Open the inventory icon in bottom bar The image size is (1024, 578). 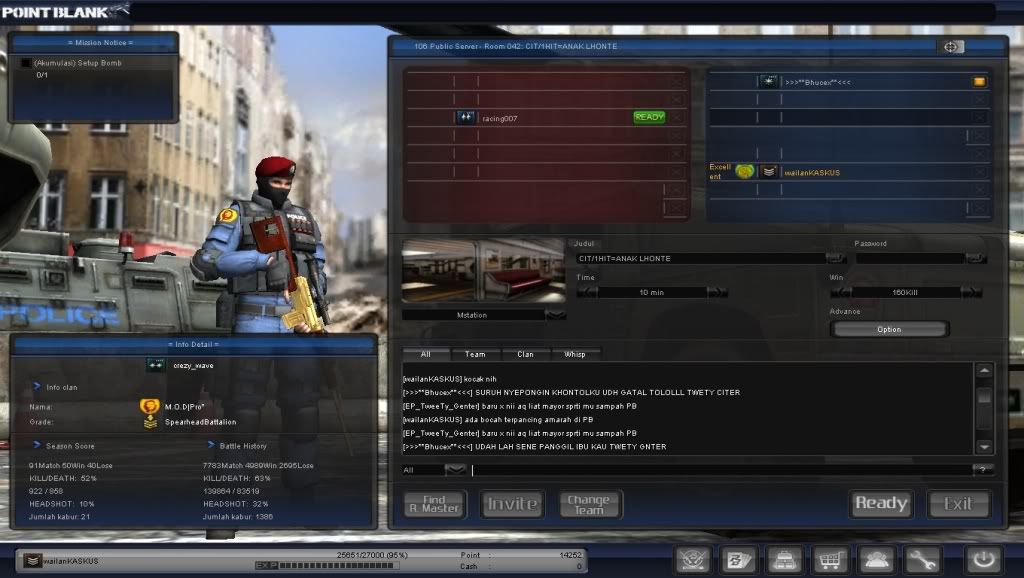(784, 560)
